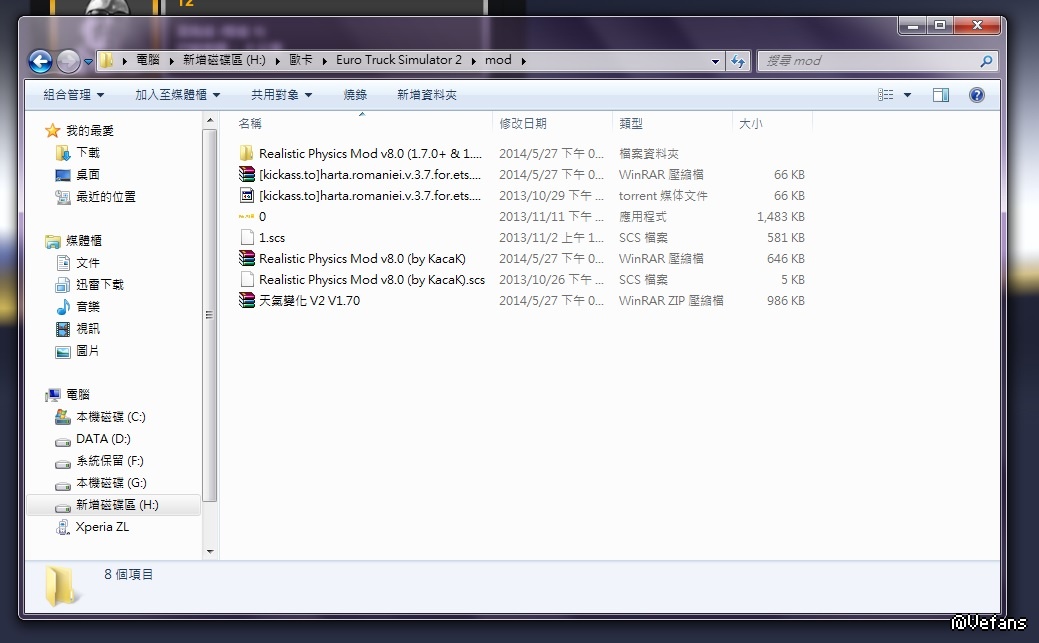Open the help question mark icon
The width and height of the screenshot is (1039, 643).
coord(977,95)
